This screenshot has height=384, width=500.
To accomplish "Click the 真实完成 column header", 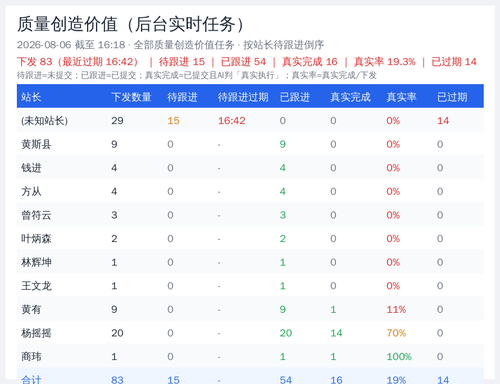I will [350, 97].
